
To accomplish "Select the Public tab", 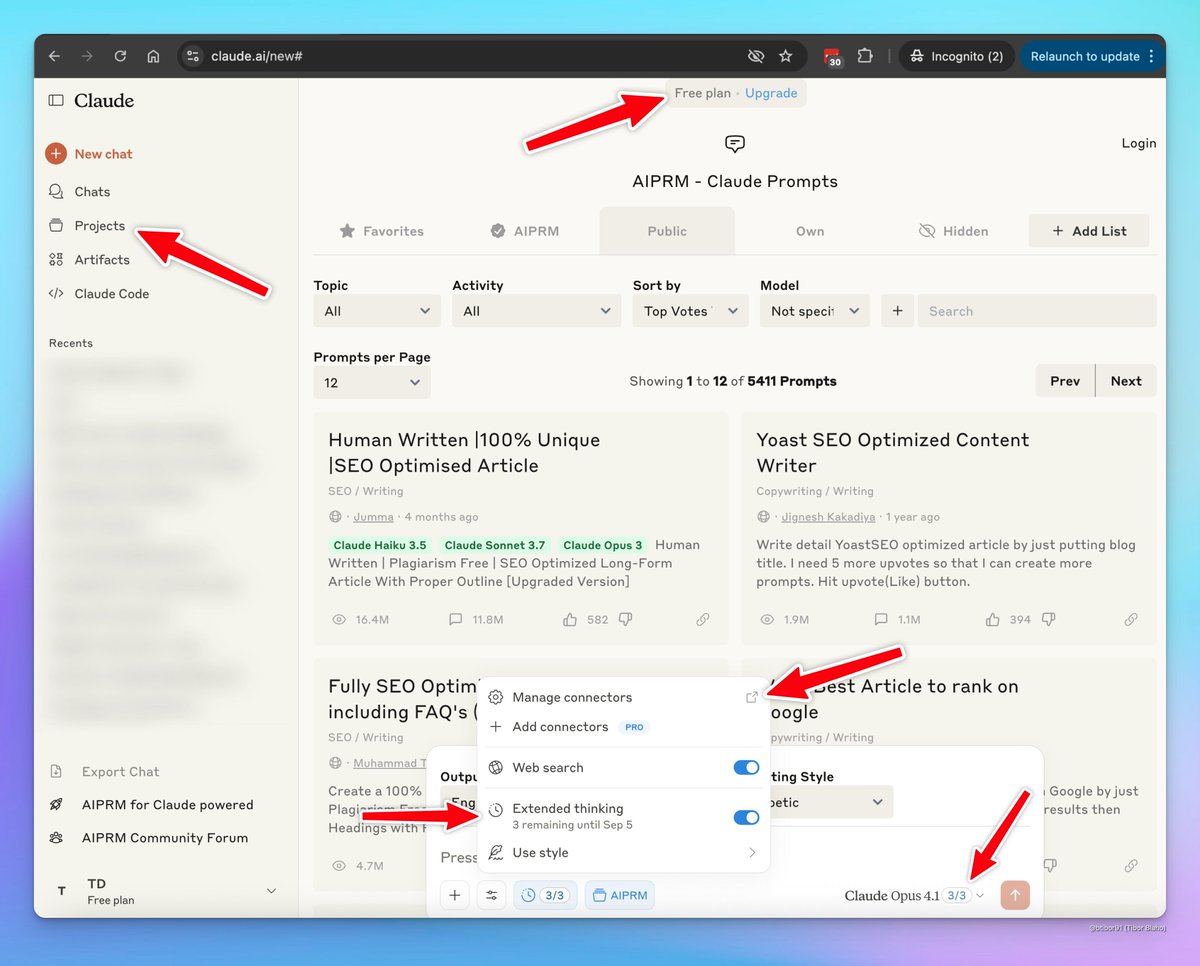I will pos(667,231).
